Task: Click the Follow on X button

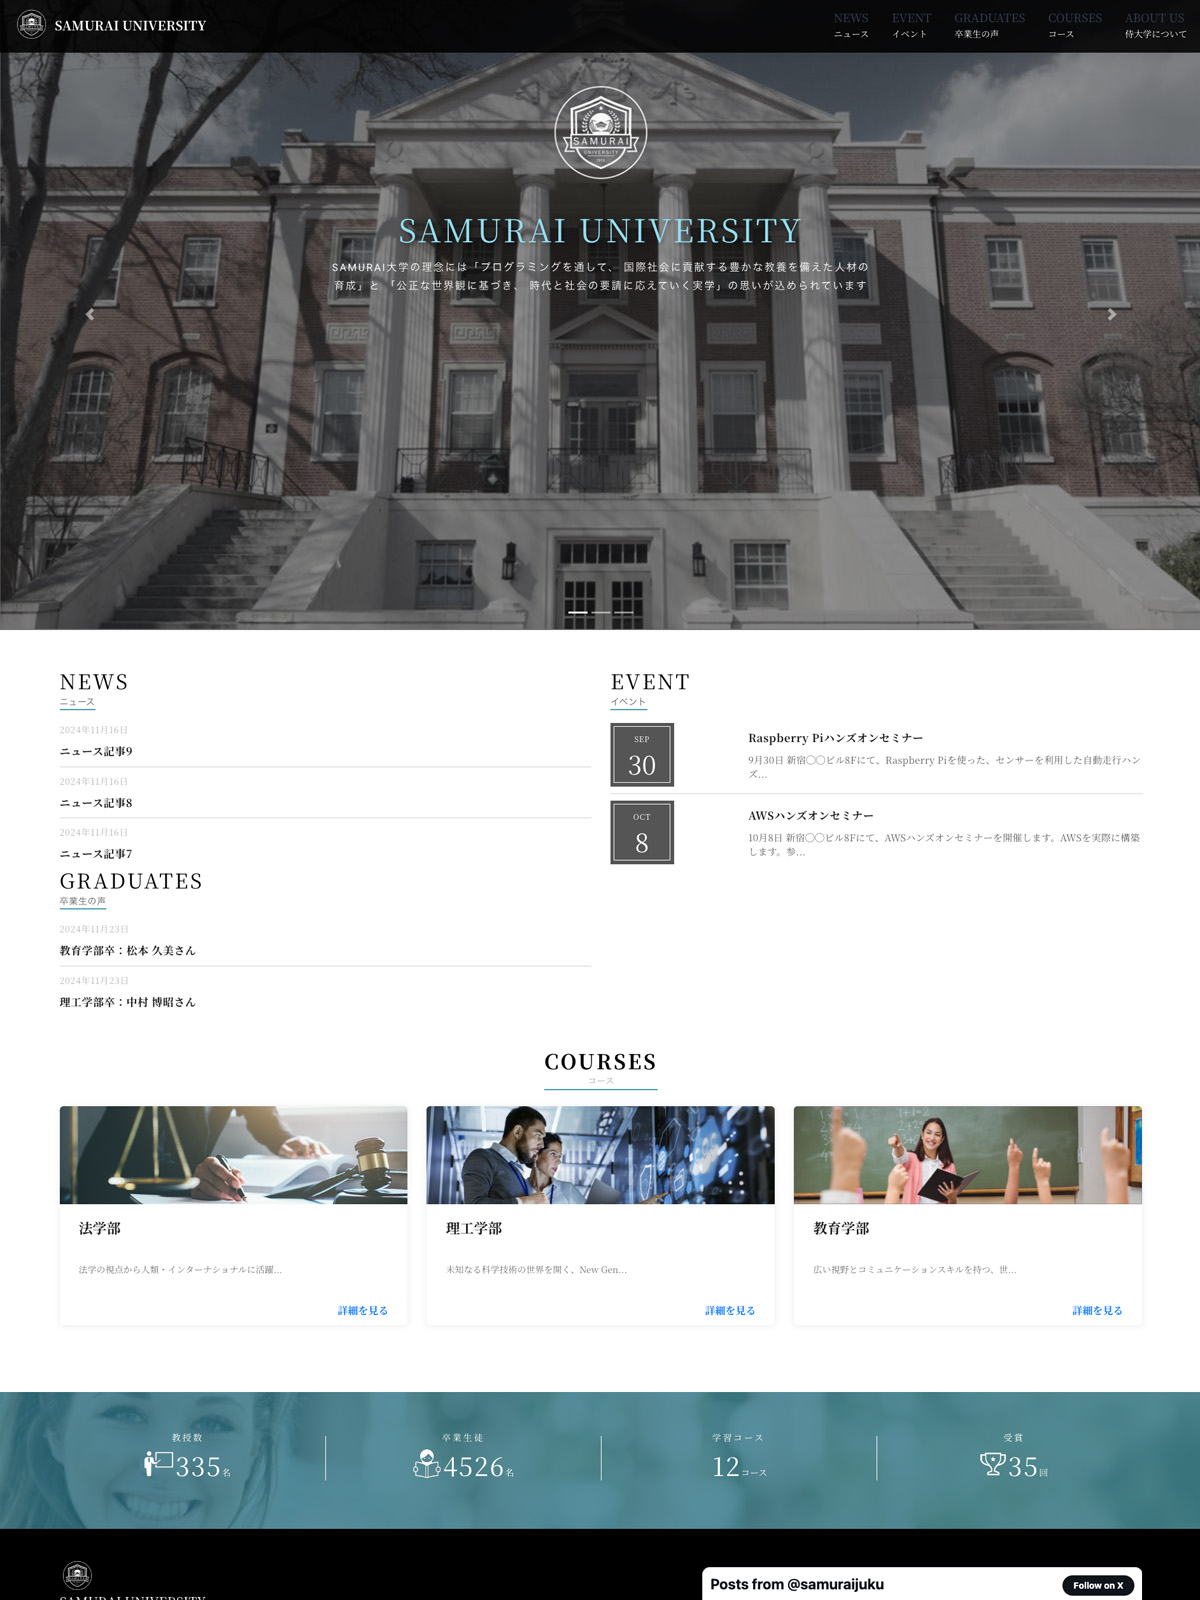Action: 1098,1585
